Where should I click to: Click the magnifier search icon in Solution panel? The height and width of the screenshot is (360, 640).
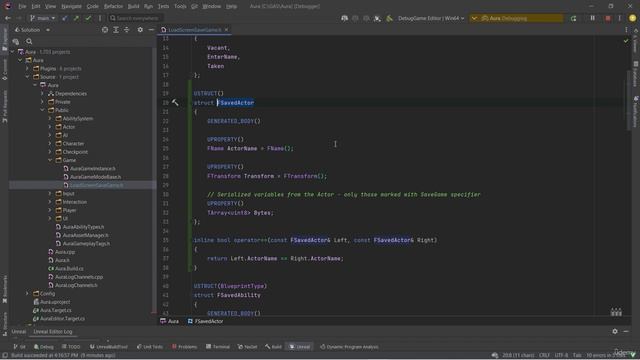pos(29,41)
